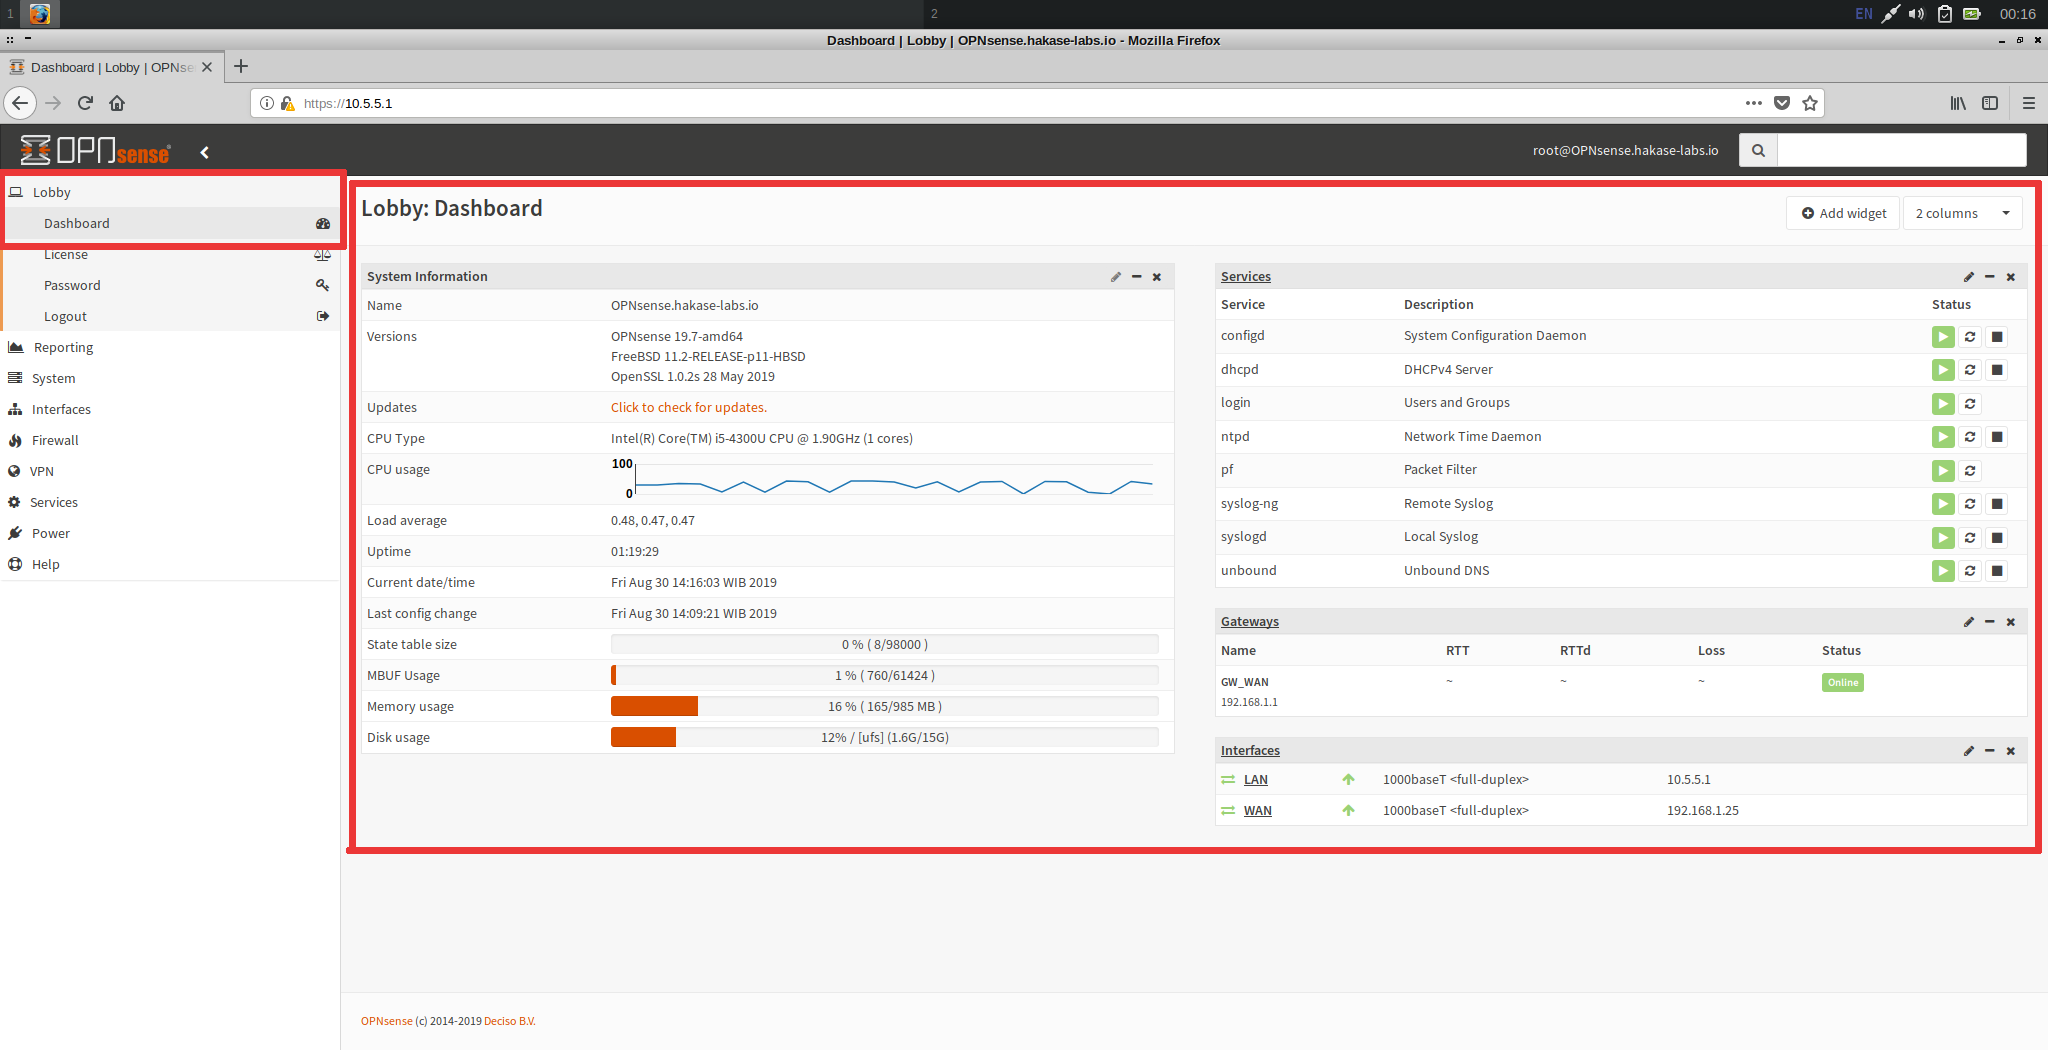Minimize the Gateways widget
The width and height of the screenshot is (2048, 1050).
point(1989,622)
